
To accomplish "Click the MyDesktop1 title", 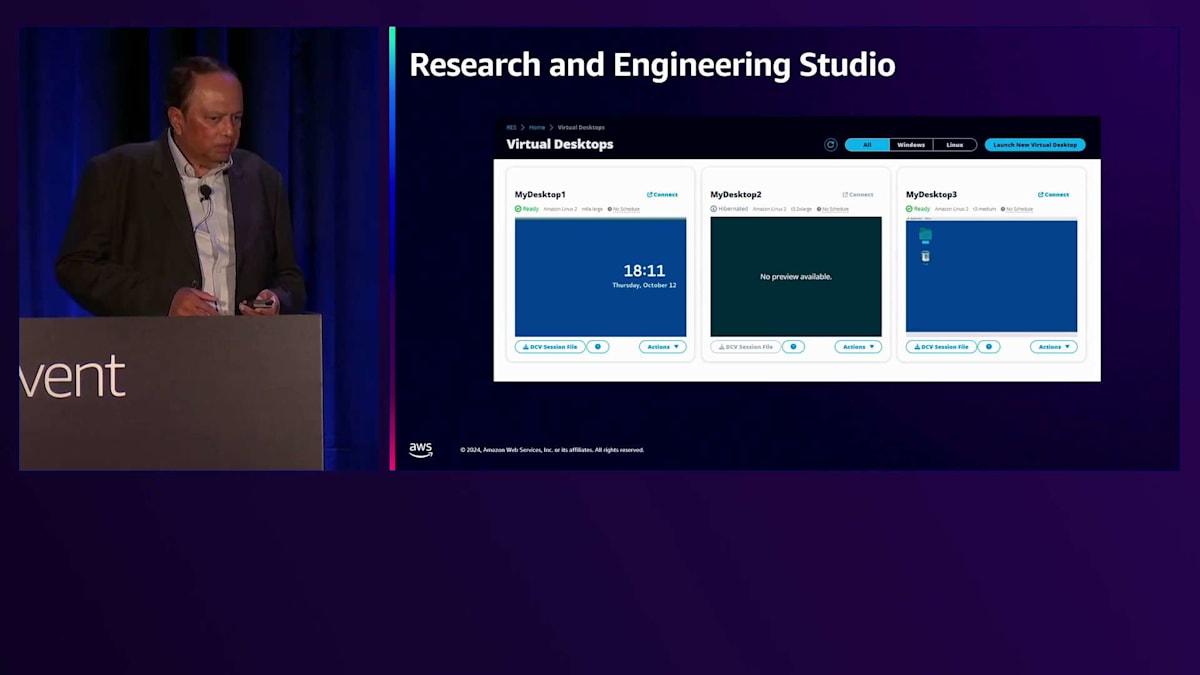I will pyautogui.click(x=540, y=195).
